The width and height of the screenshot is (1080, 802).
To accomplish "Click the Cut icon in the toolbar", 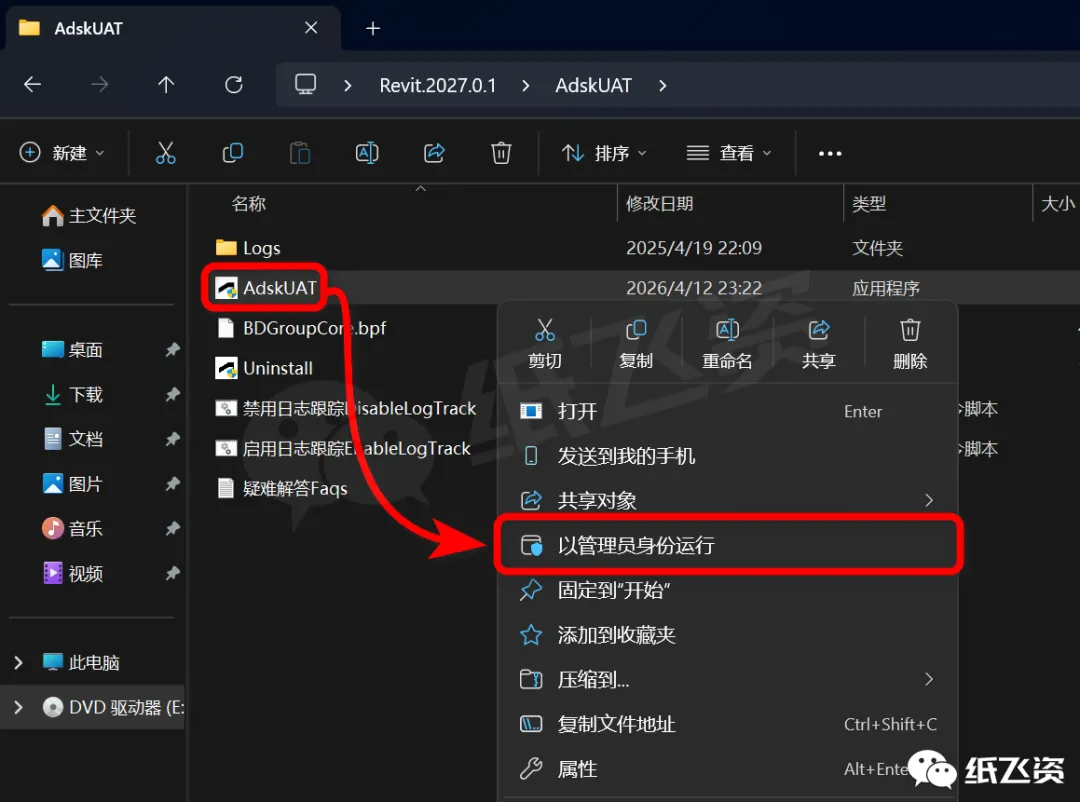I will point(165,153).
